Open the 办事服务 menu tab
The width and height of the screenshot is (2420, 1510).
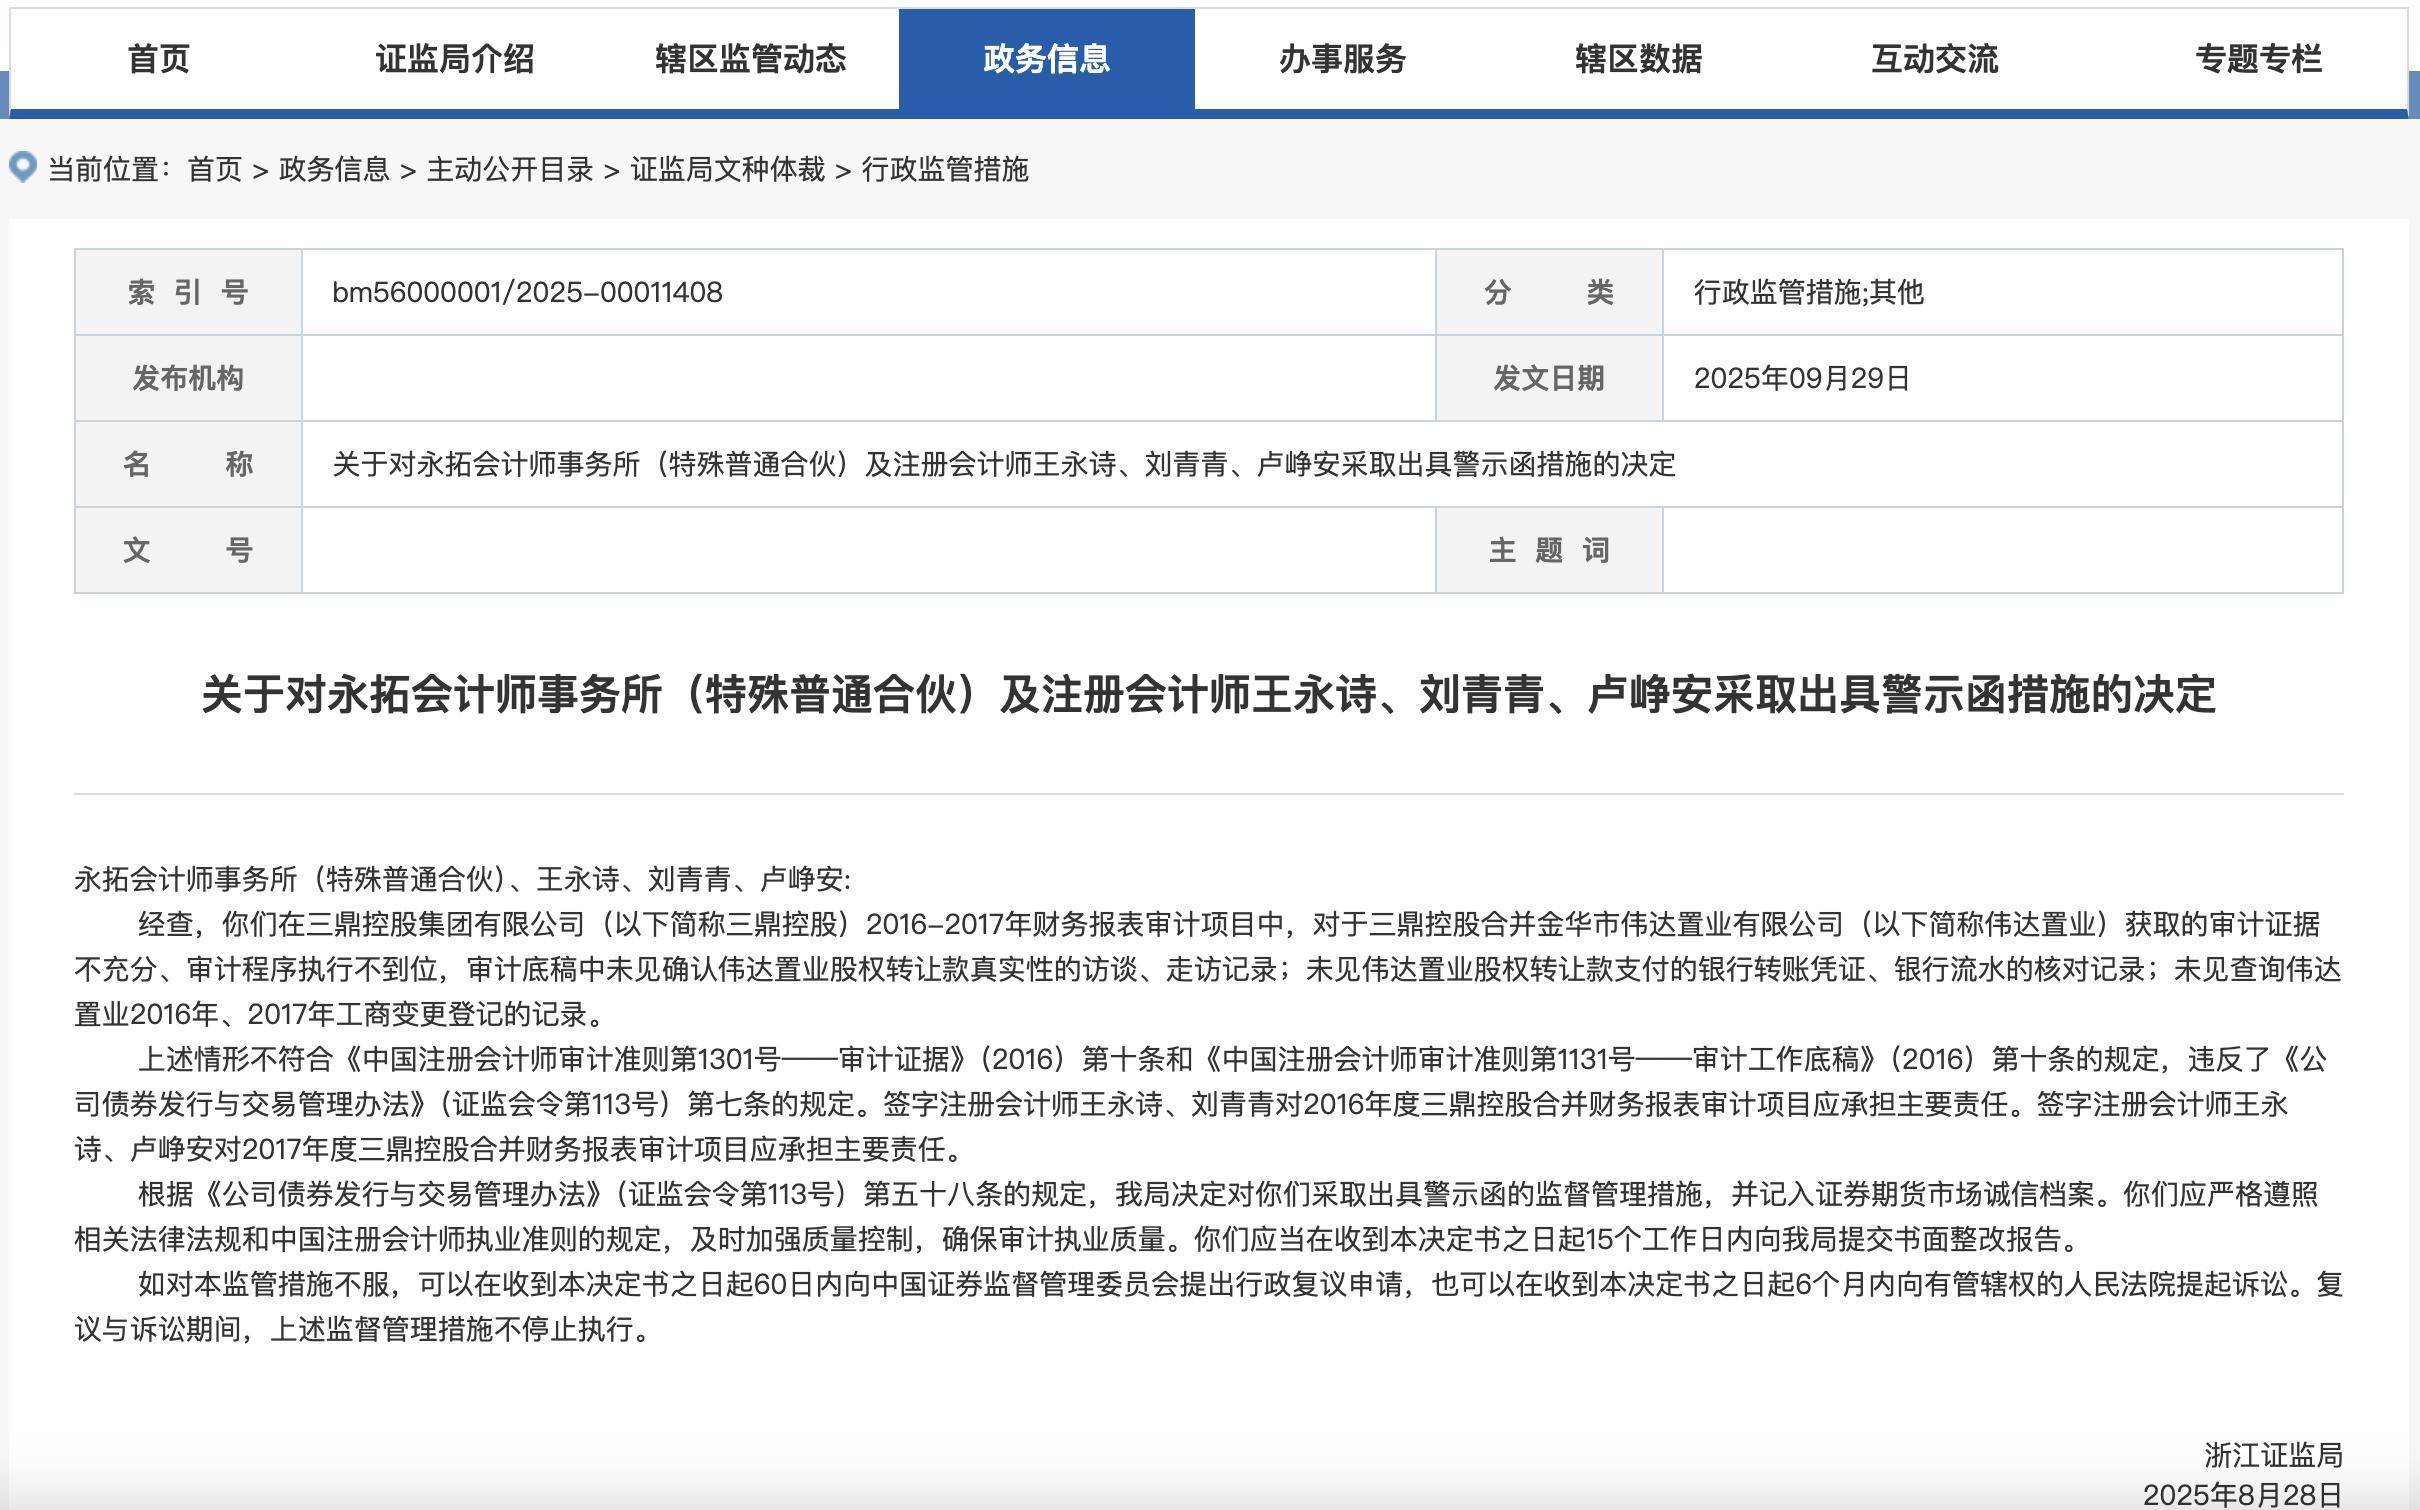tap(1342, 59)
